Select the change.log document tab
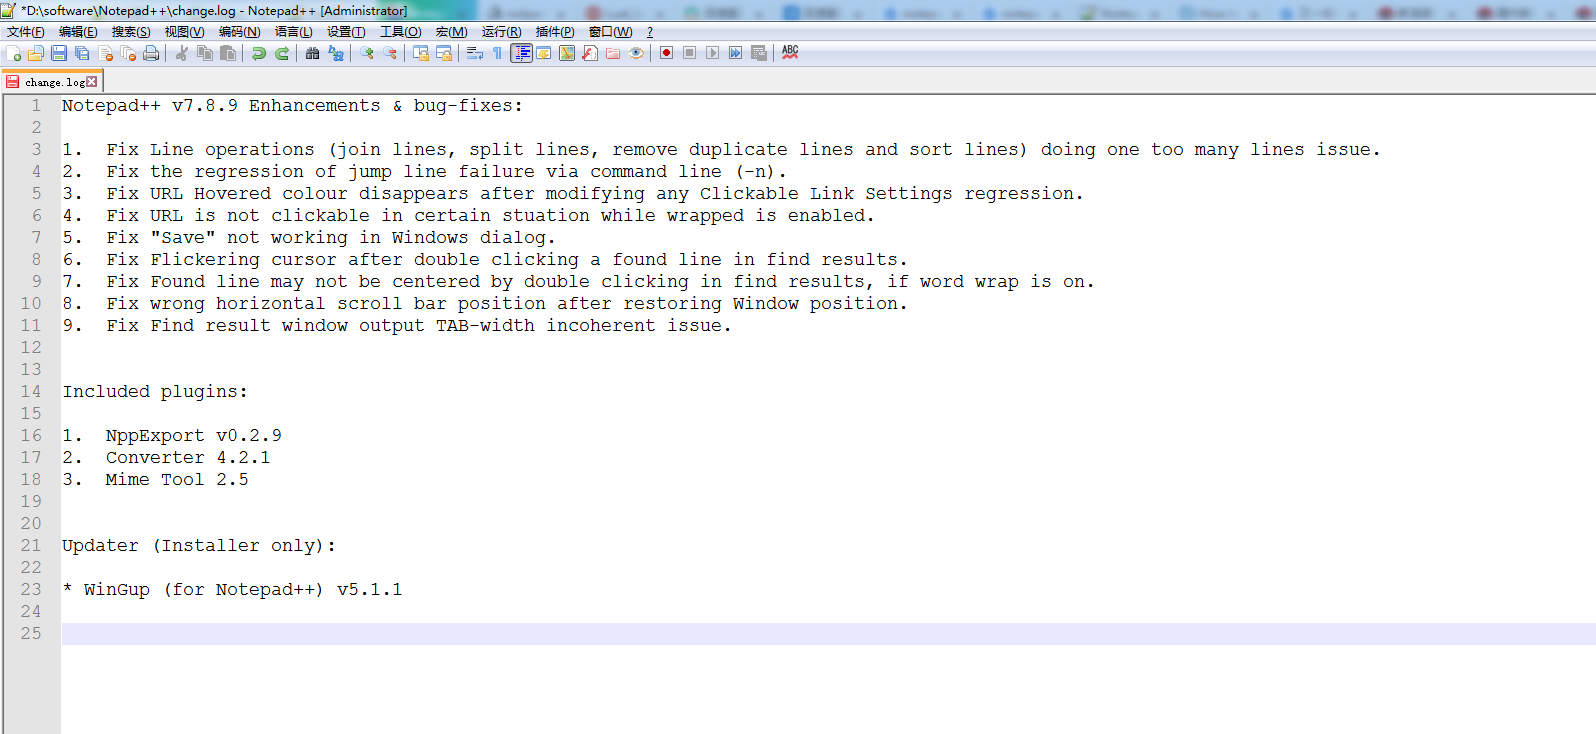 click(x=52, y=82)
